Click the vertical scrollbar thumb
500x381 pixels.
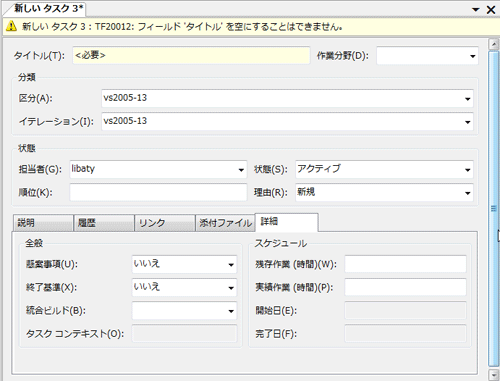[x=493, y=209]
